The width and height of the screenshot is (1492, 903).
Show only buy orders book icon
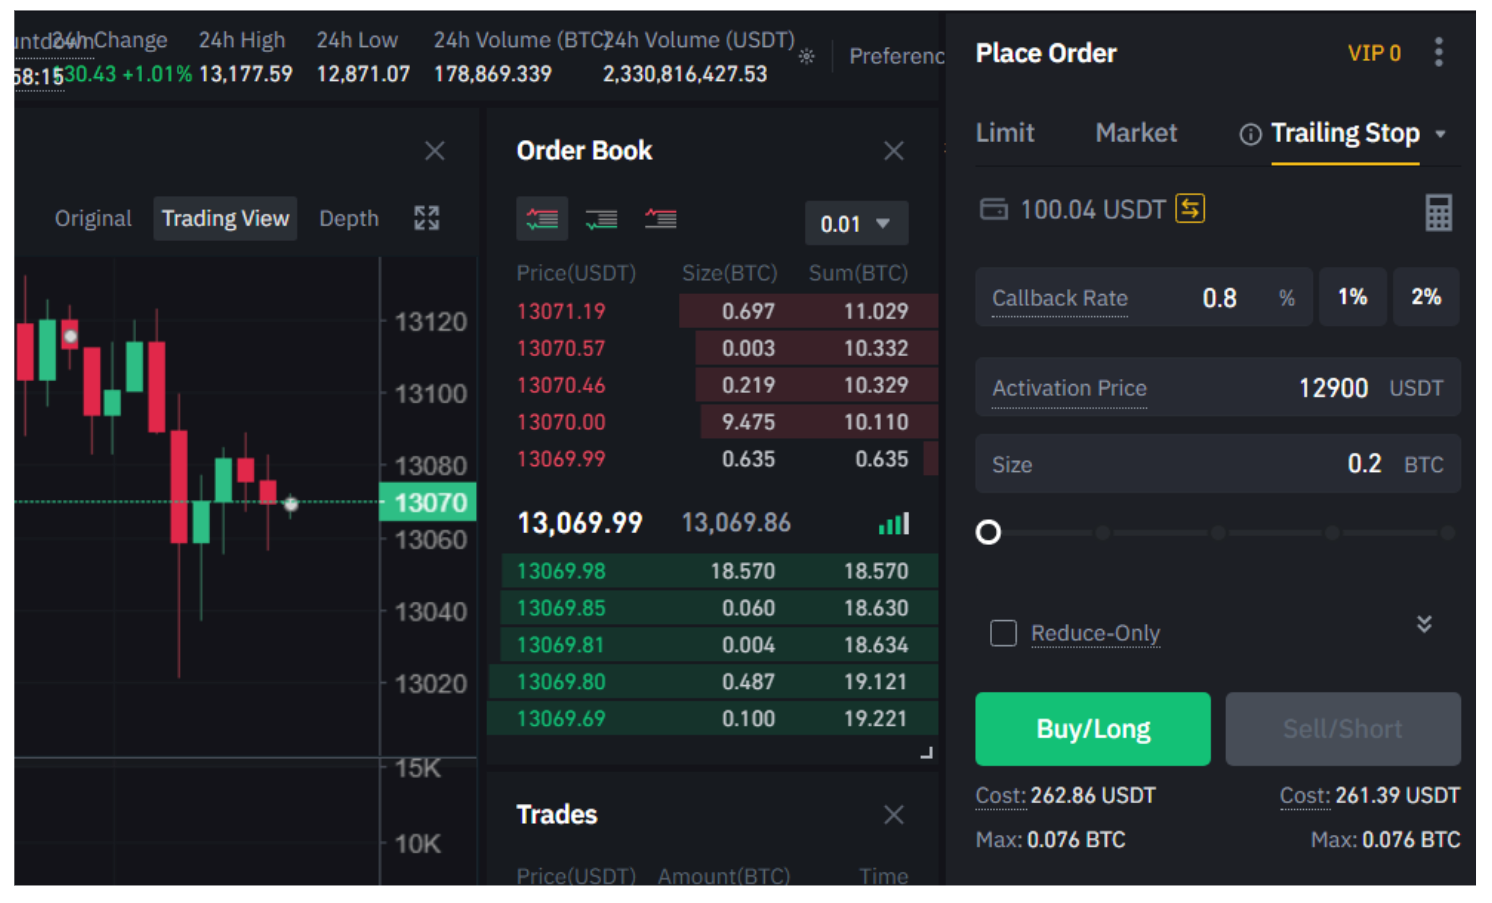pyautogui.click(x=601, y=218)
